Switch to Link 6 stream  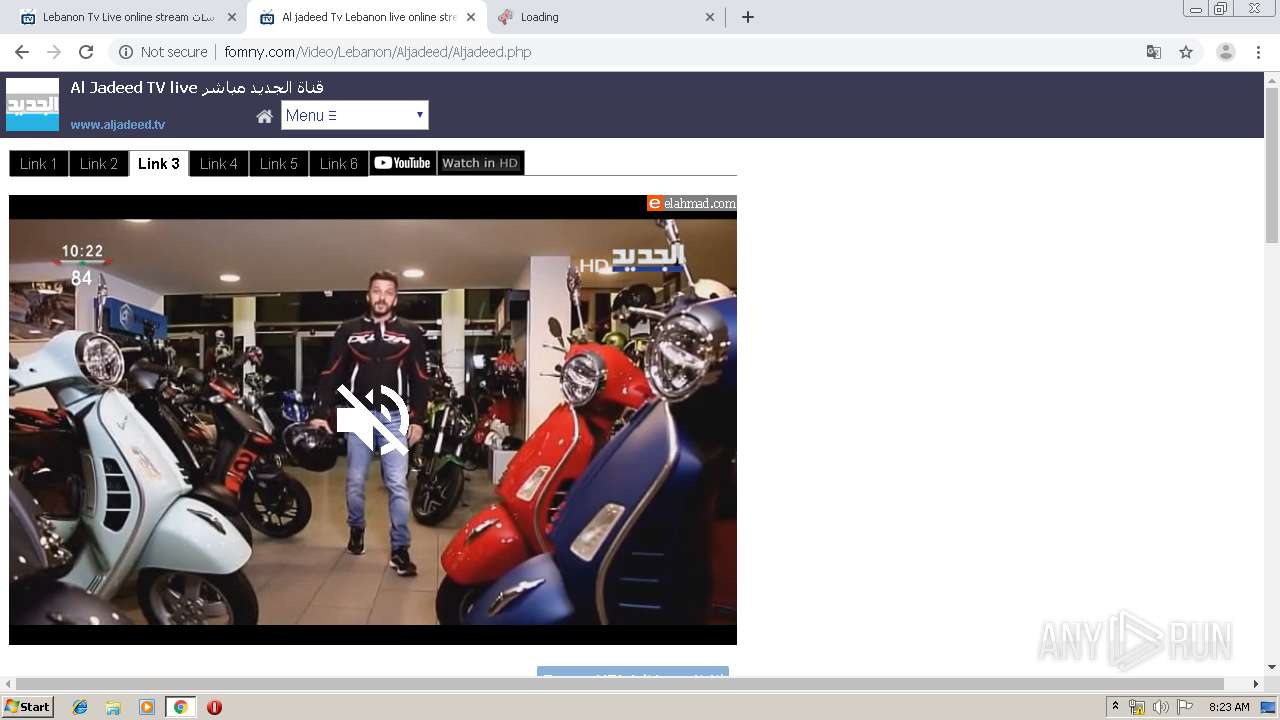pyautogui.click(x=339, y=163)
